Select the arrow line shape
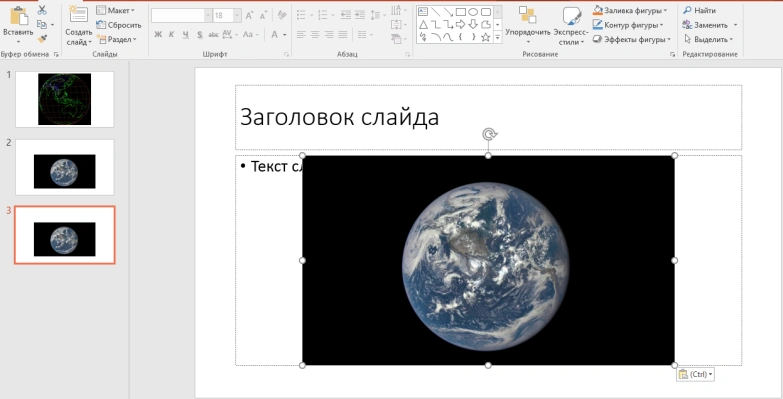Image resolution: width=783 pixels, height=399 pixels. coord(448,11)
